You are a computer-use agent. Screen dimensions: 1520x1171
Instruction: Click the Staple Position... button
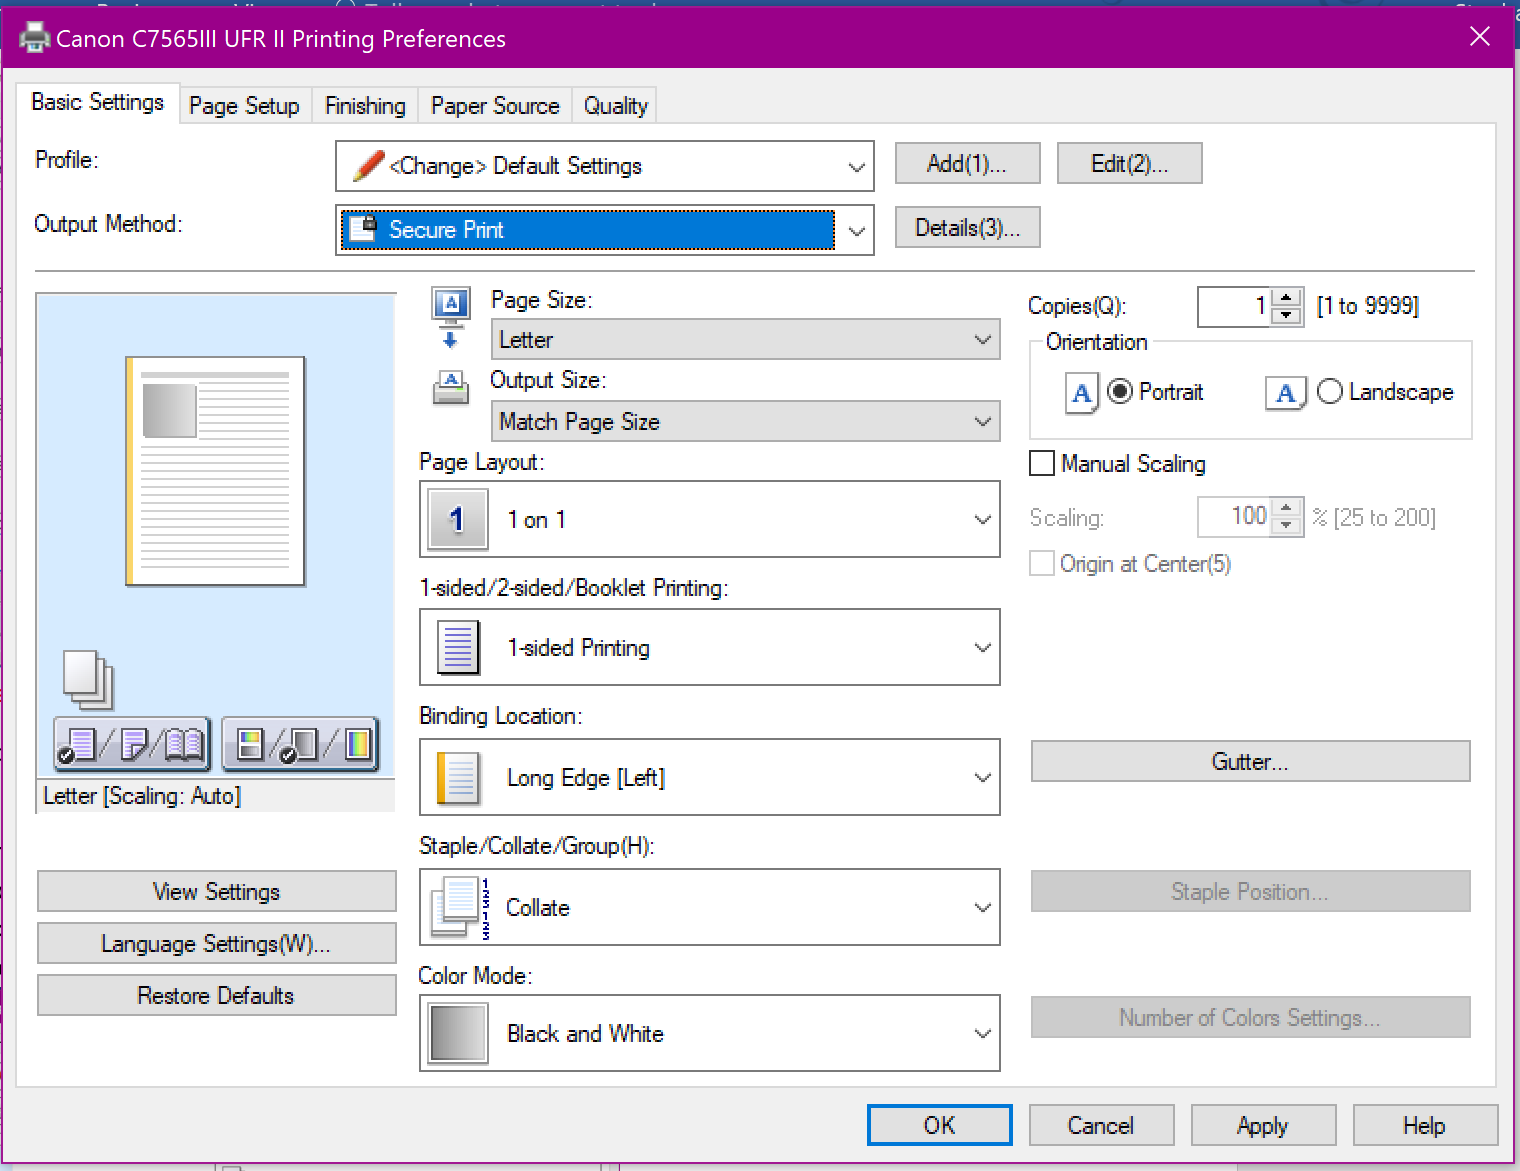1250,891
